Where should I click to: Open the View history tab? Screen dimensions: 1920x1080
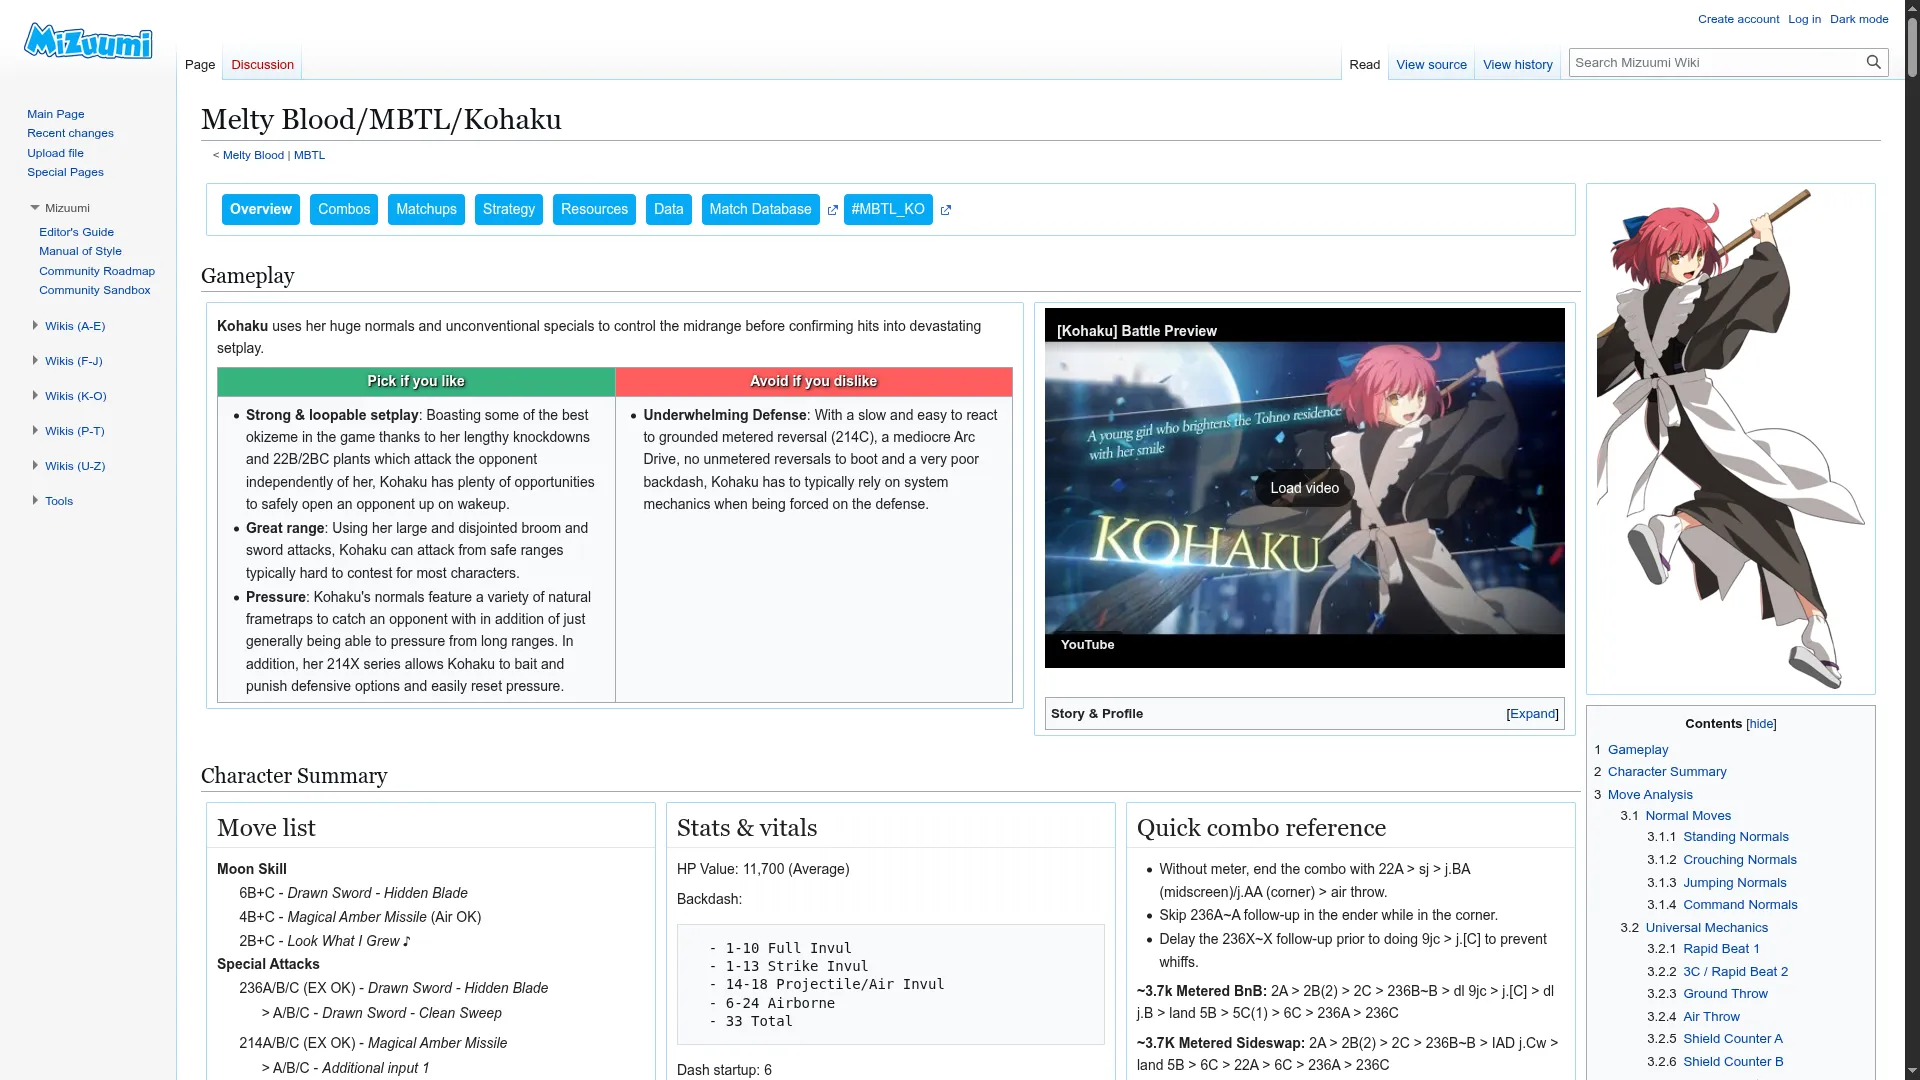click(1517, 65)
